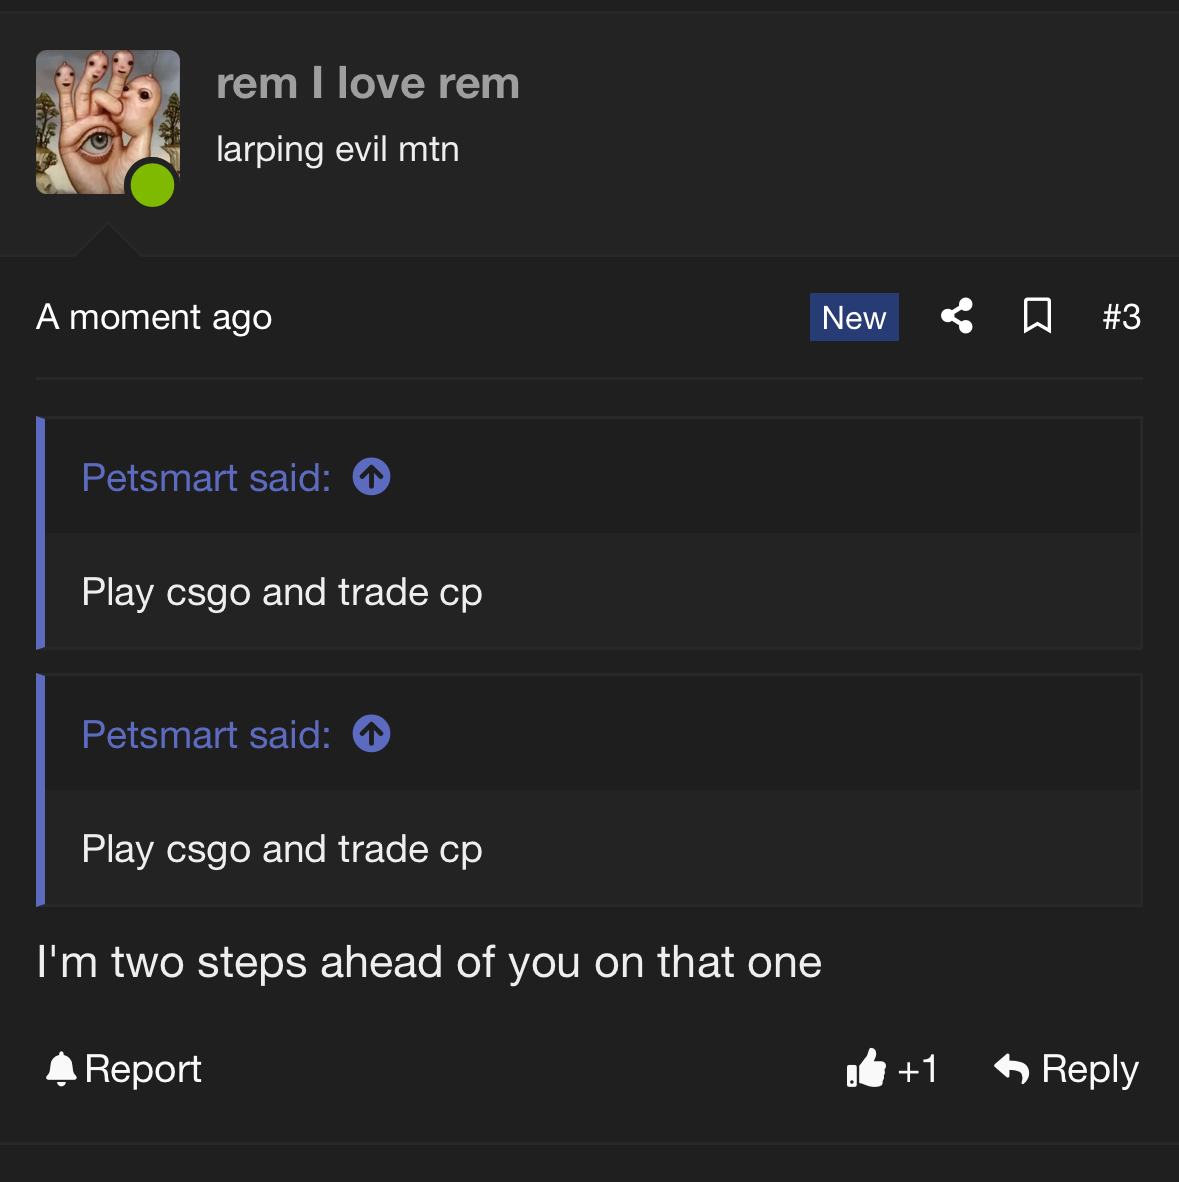The width and height of the screenshot is (1179, 1182).
Task: Click "Petsmart said:" in the first quote
Action: pyautogui.click(x=206, y=478)
